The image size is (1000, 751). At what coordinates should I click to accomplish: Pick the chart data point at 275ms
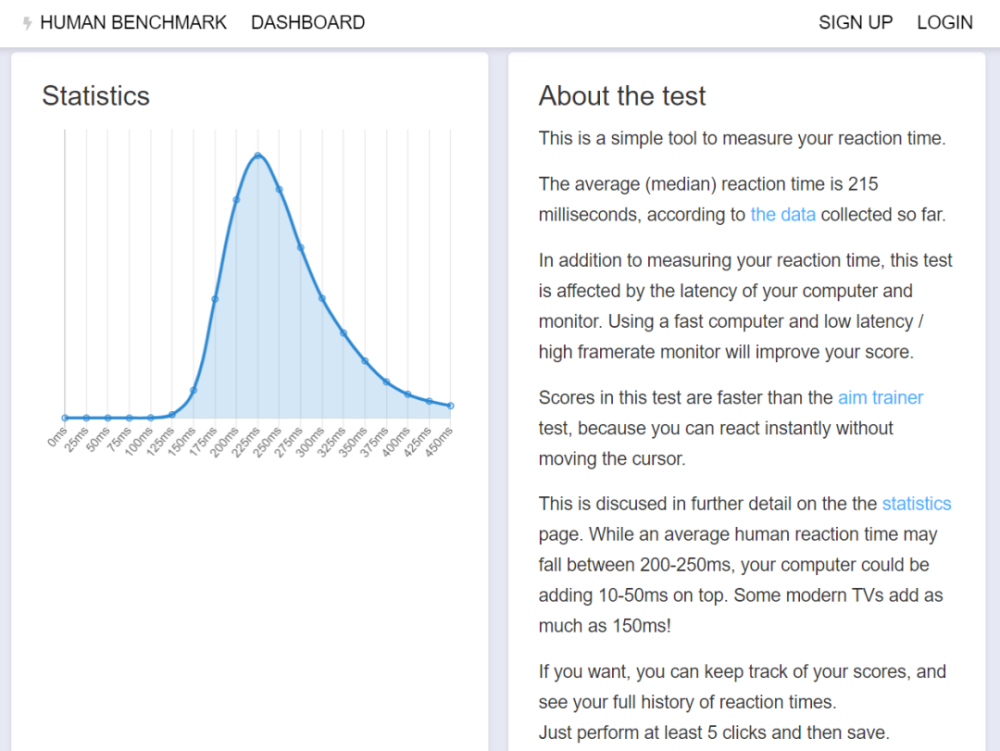point(300,247)
